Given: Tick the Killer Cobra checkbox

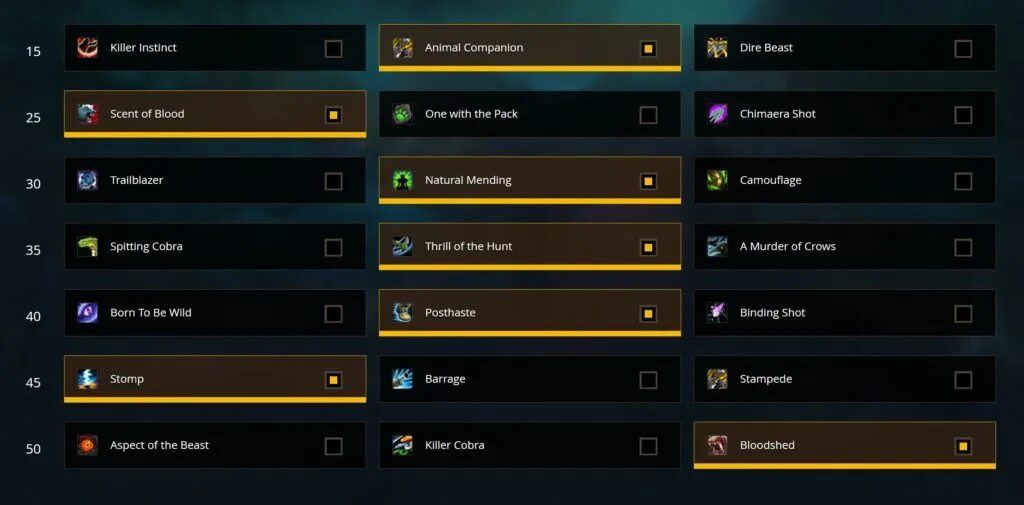Looking at the screenshot, I should tap(648, 446).
